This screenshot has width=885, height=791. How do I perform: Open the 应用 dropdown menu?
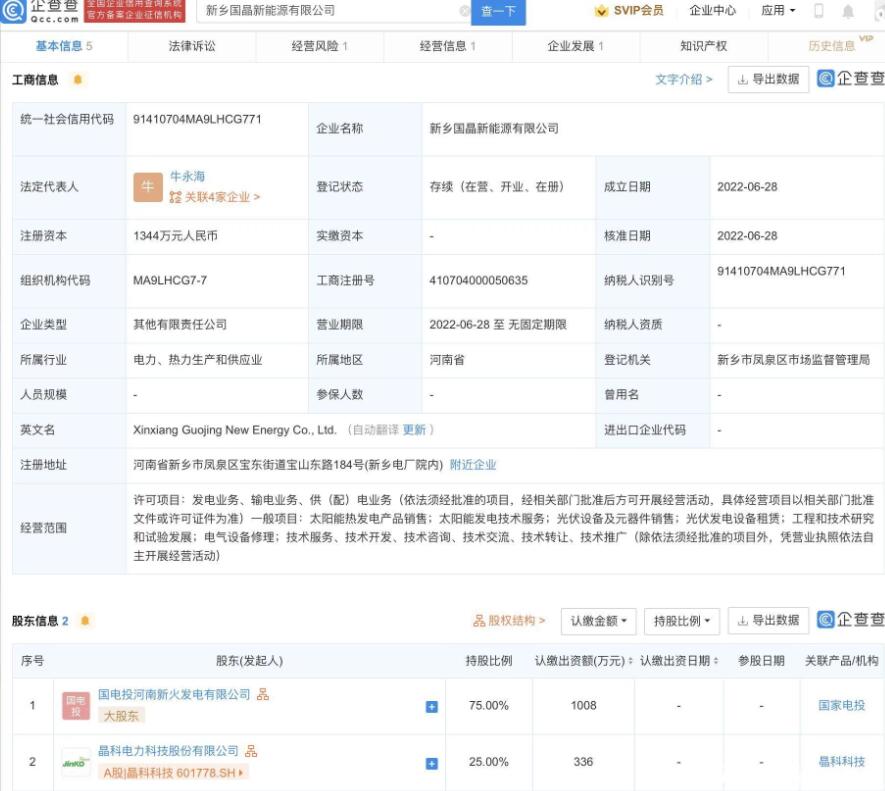[778, 11]
